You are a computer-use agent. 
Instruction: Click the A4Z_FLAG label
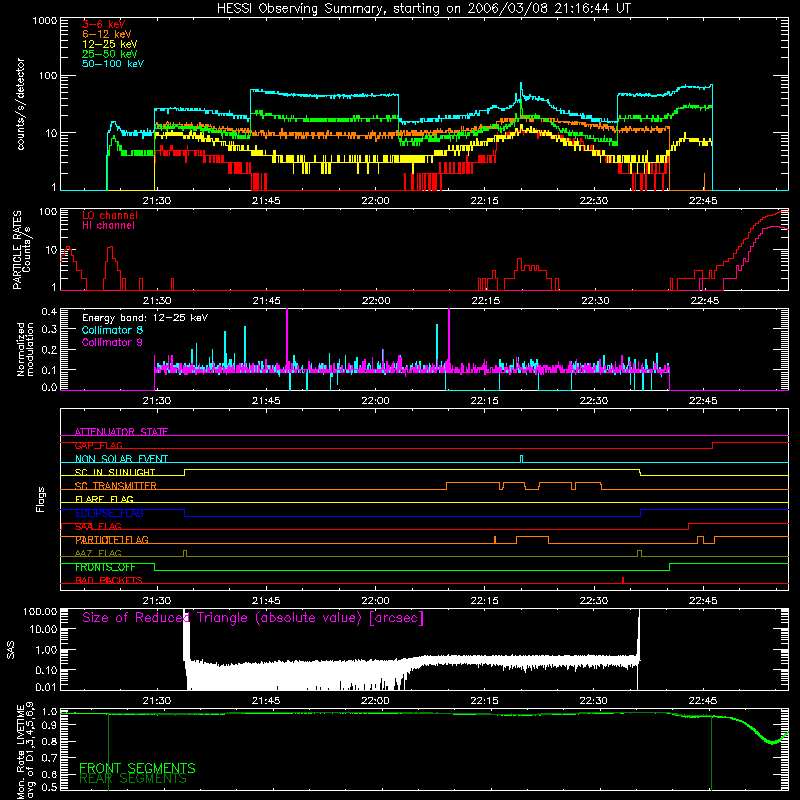(x=98, y=553)
